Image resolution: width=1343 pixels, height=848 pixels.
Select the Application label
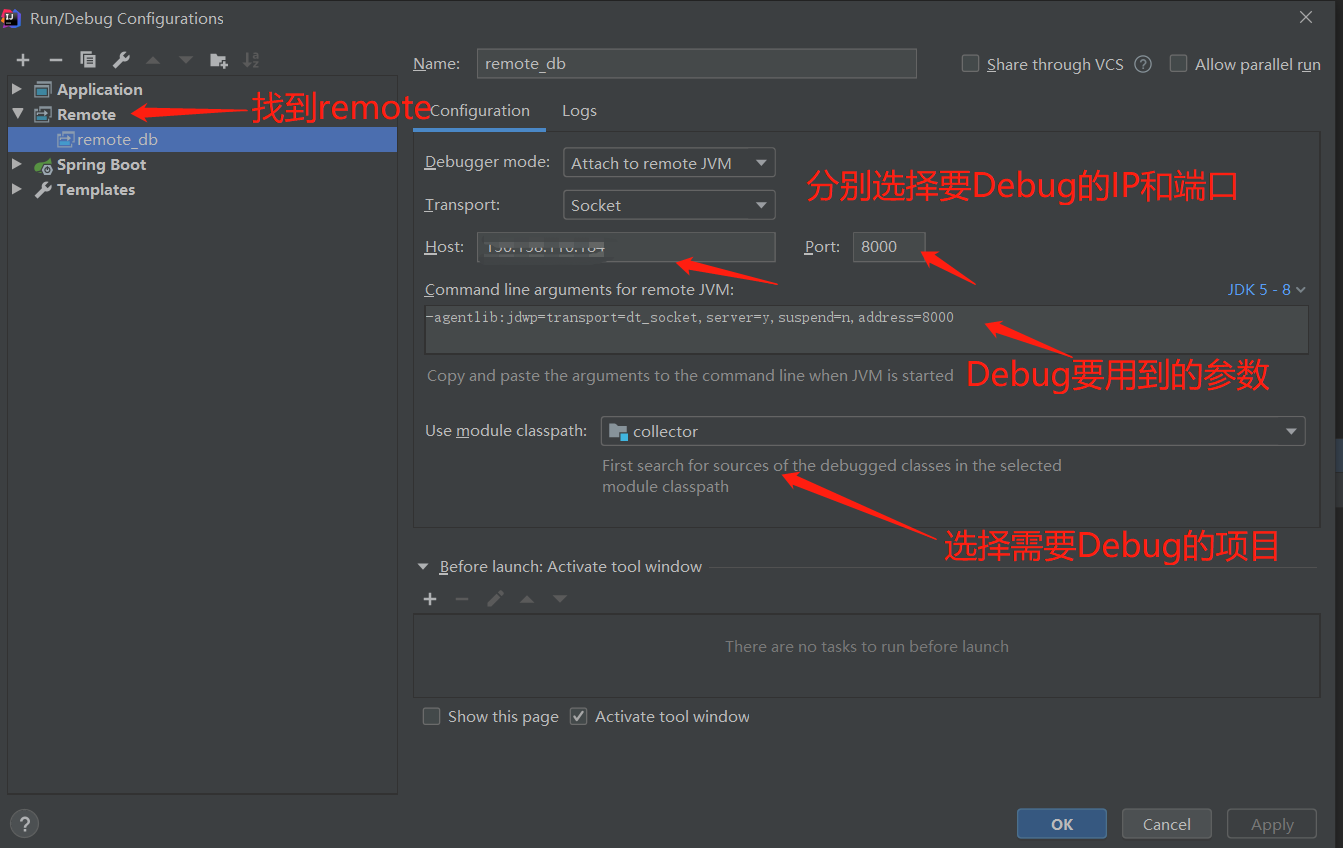click(100, 89)
